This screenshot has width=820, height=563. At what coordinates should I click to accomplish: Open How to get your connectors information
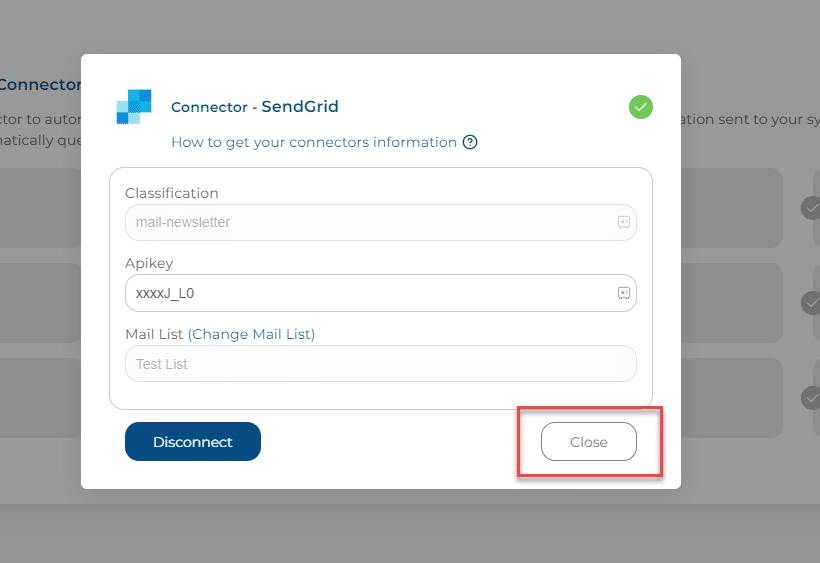[x=314, y=142]
